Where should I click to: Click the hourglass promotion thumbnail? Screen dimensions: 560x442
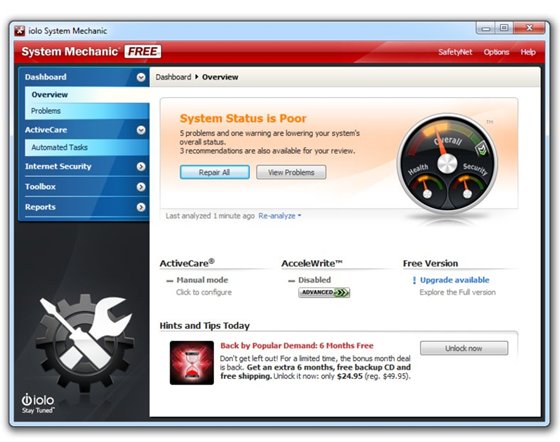click(x=192, y=362)
